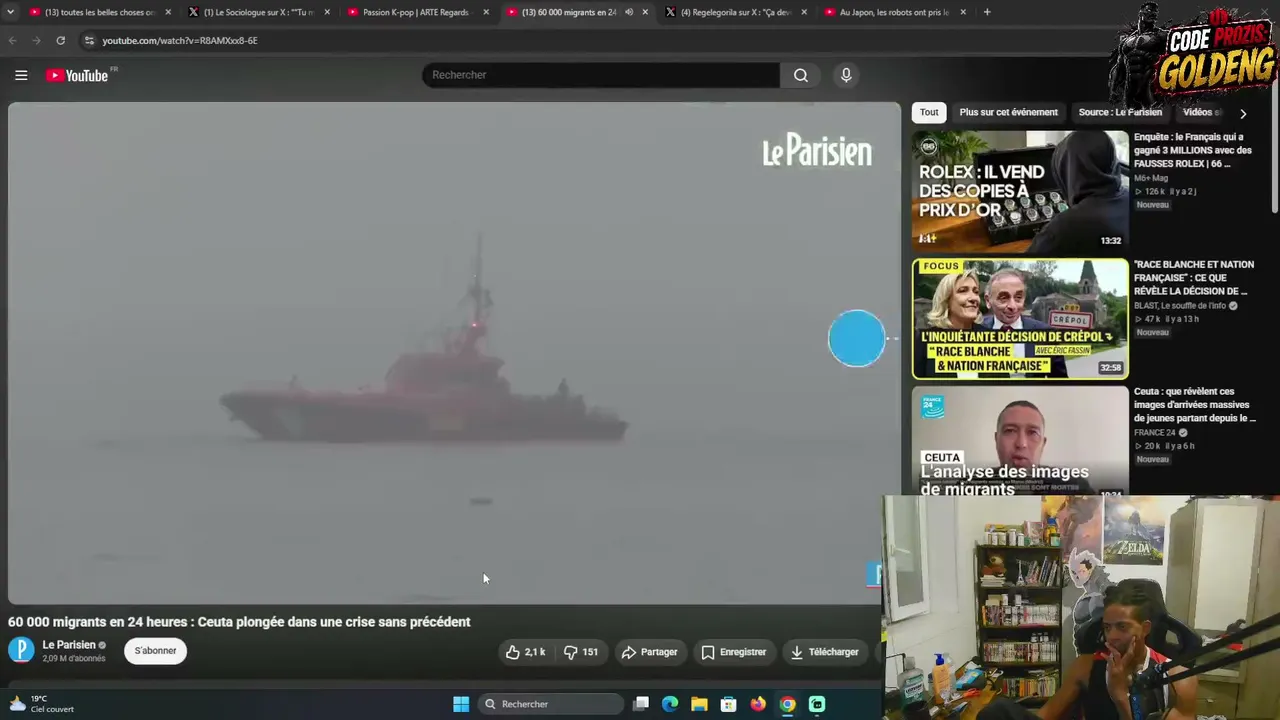Viewport: 1280px width, 720px height.
Task: Download the video with Télécharger
Action: pyautogui.click(x=825, y=652)
